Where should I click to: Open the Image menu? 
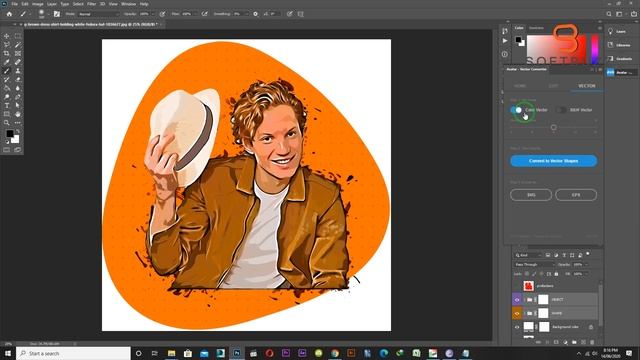(38, 4)
